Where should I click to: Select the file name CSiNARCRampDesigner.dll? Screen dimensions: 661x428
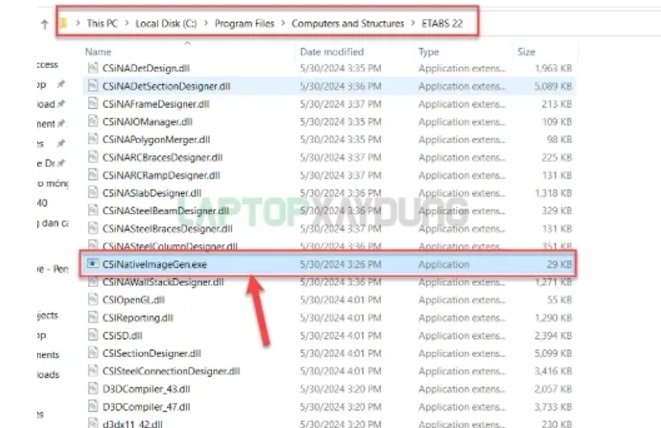coord(161,175)
